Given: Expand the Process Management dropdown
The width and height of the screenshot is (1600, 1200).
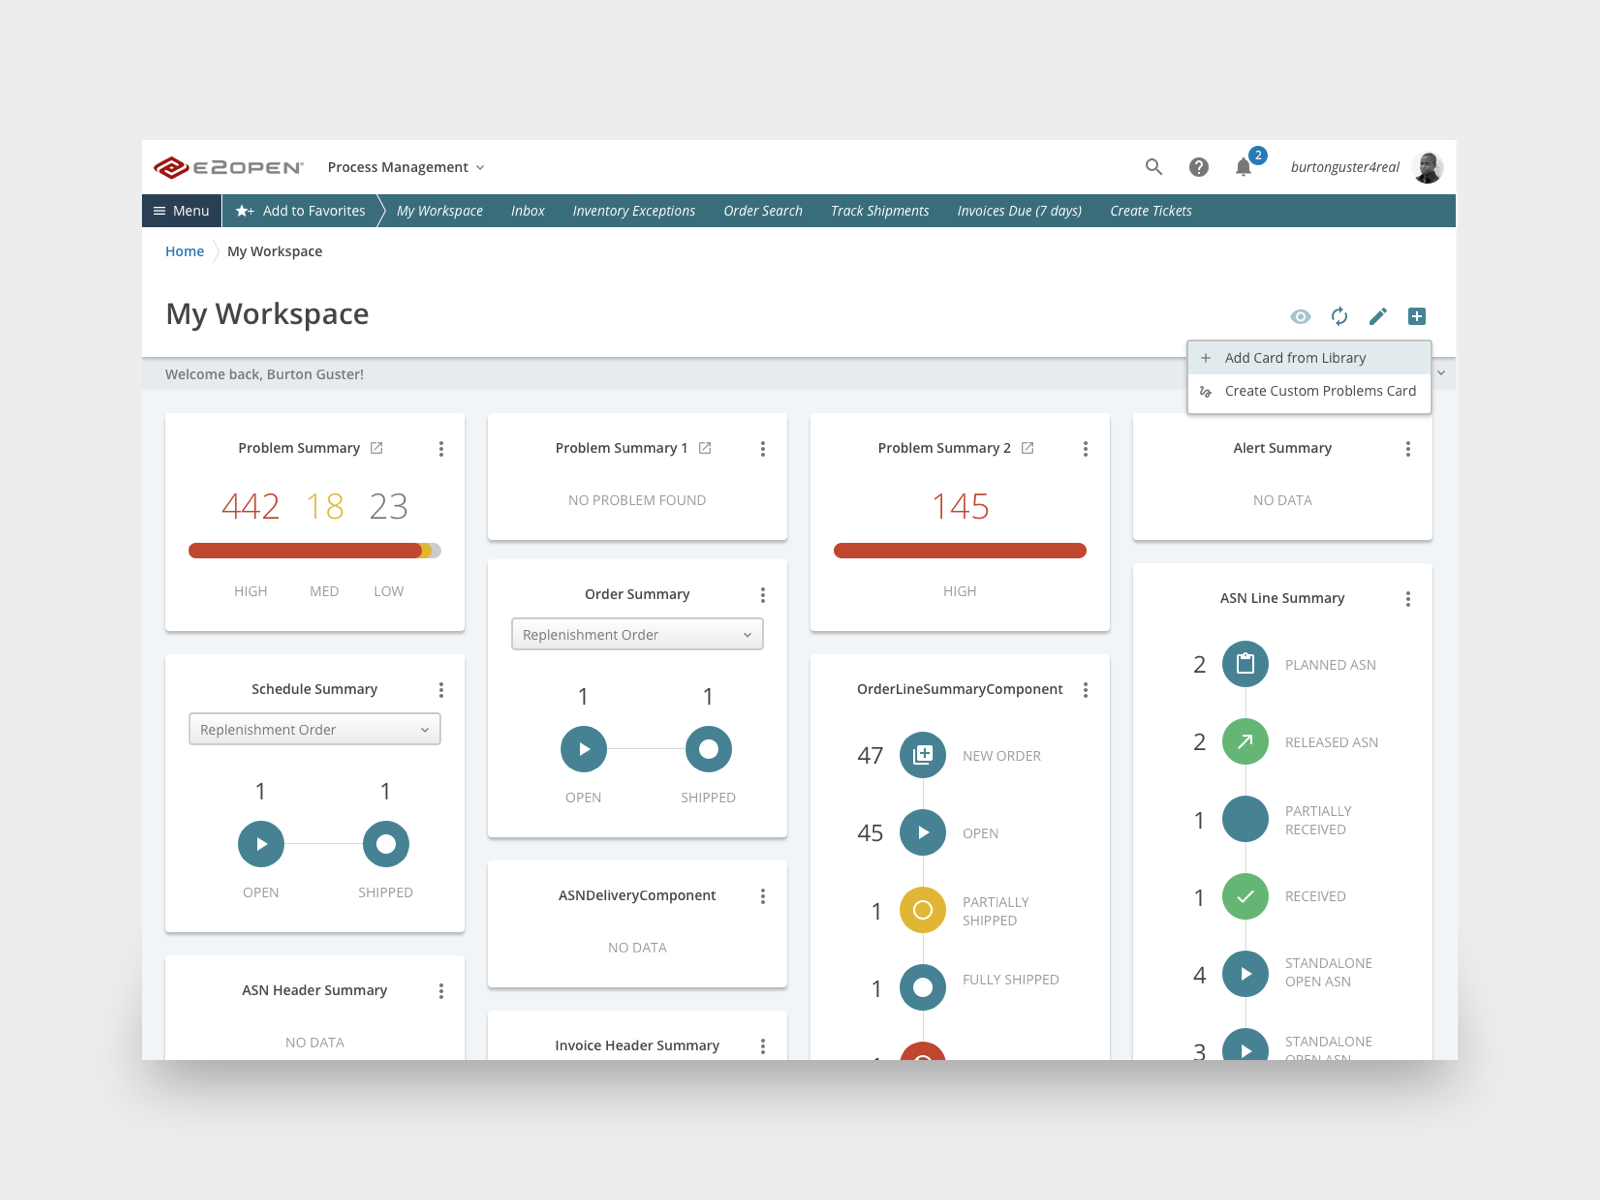Looking at the screenshot, I should [x=405, y=167].
